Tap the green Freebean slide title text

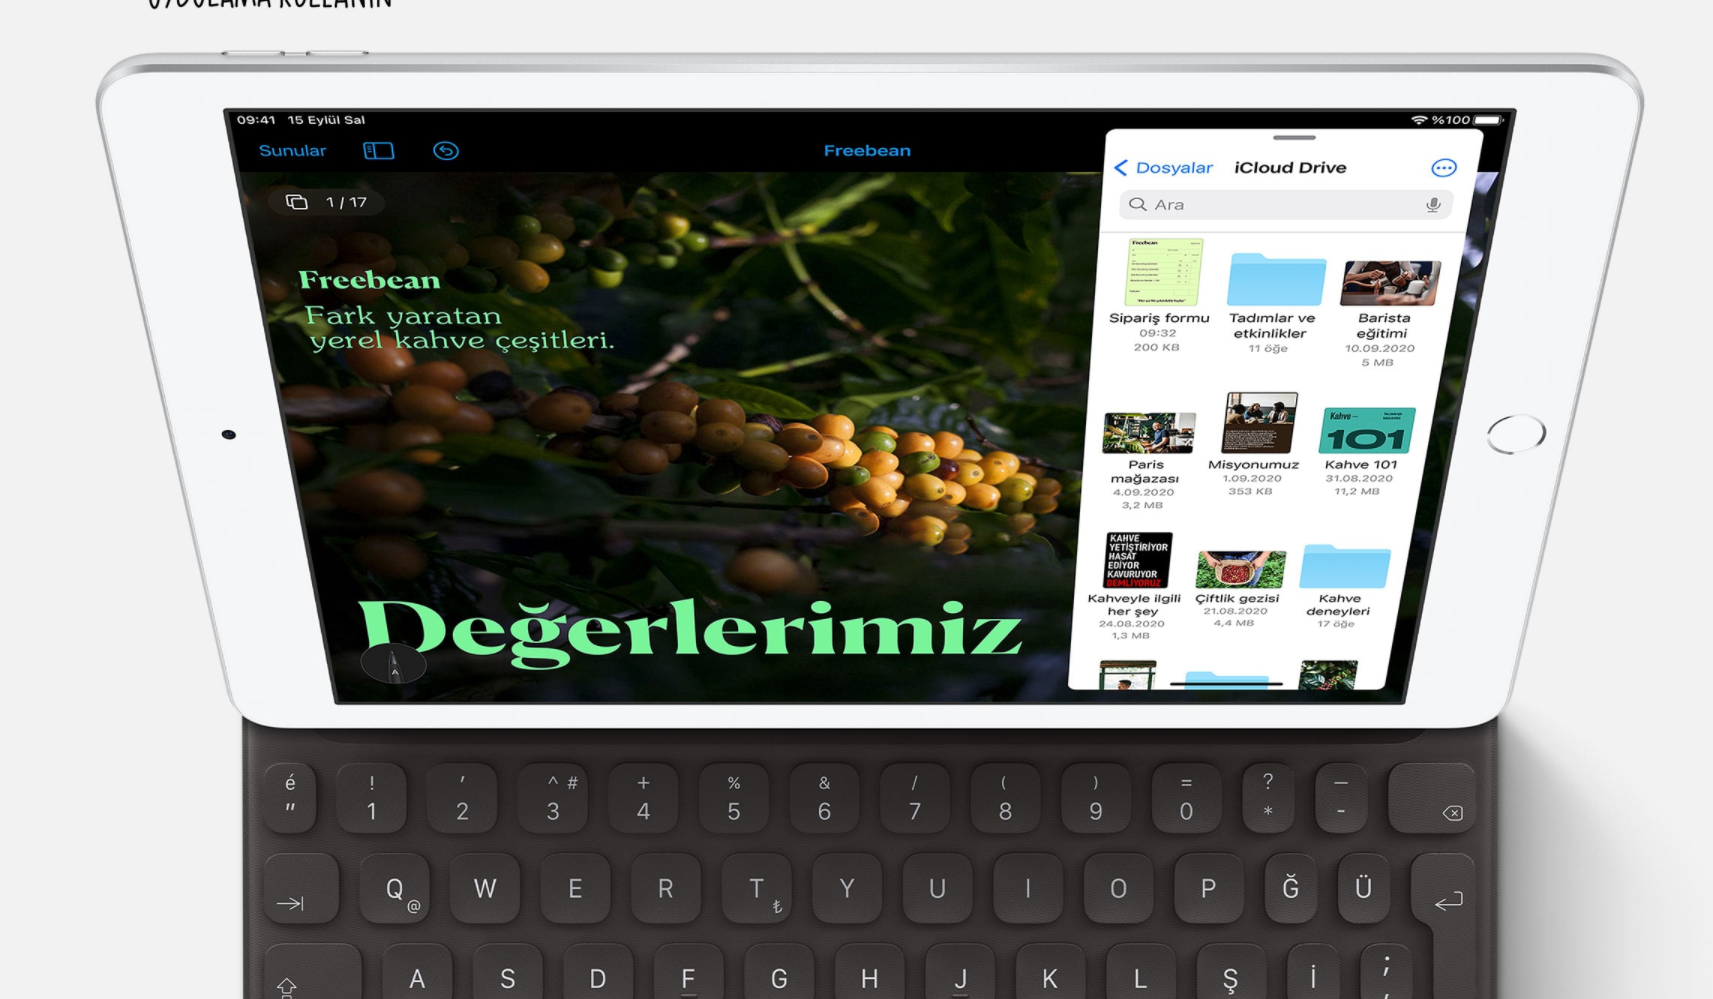tap(369, 280)
